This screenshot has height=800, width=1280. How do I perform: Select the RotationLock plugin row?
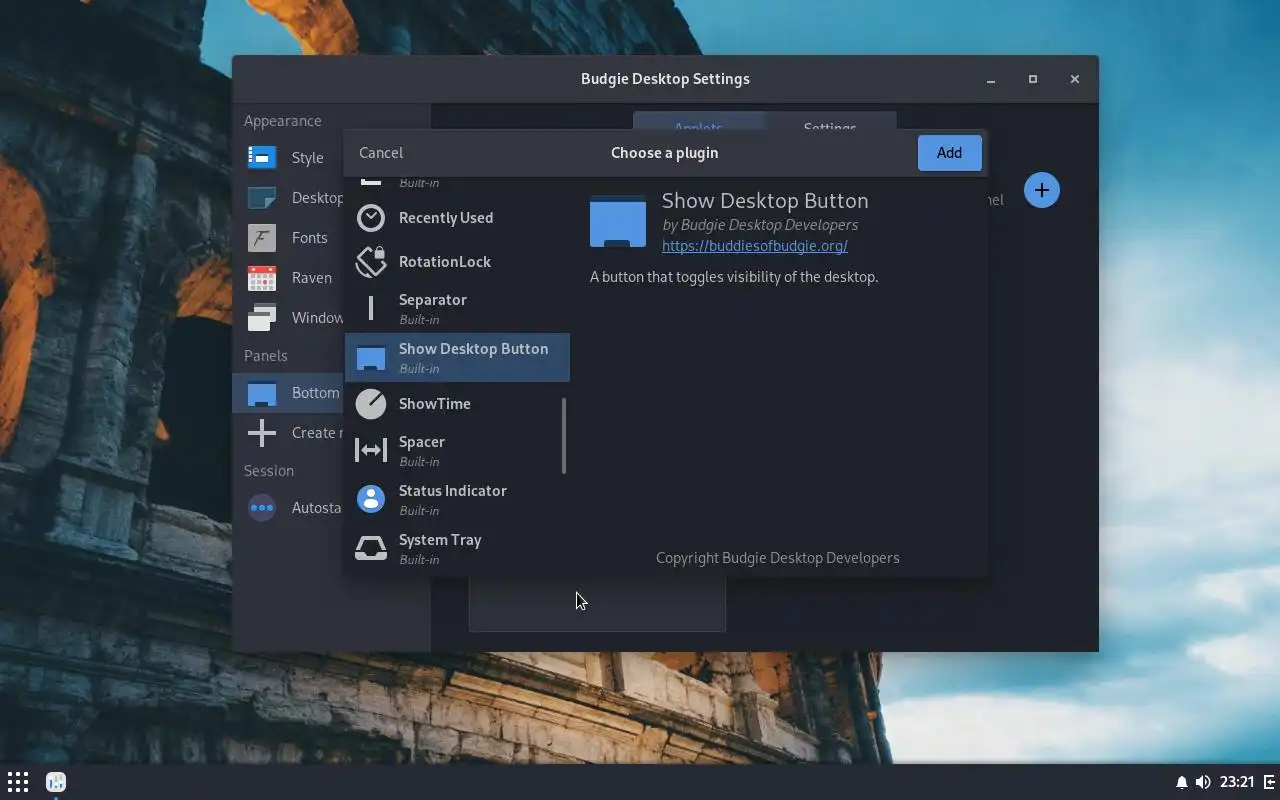[457, 262]
